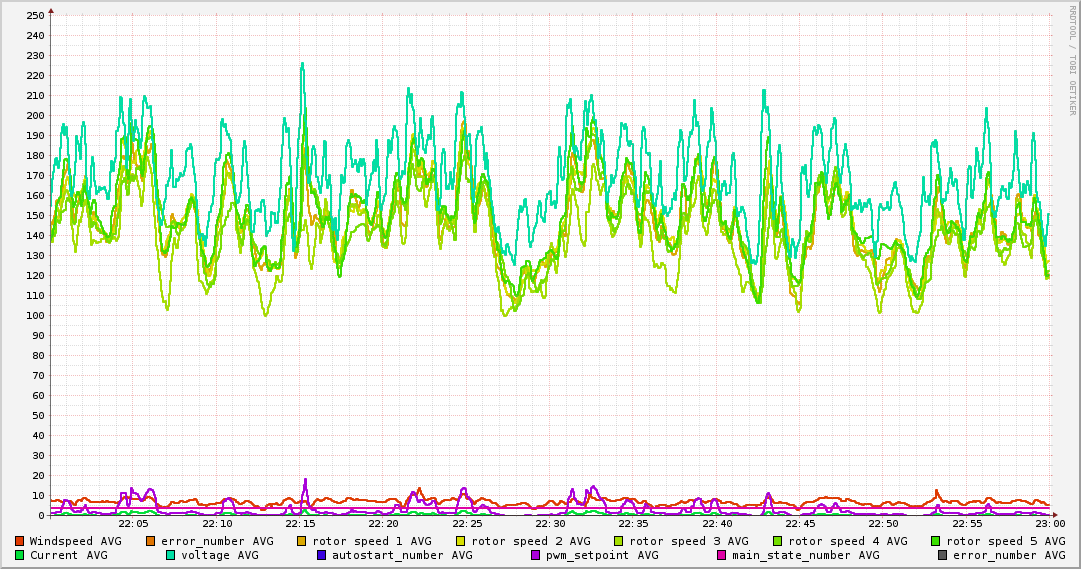Click the 'rotor speed 4 AVG' legend text

pyautogui.click(x=848, y=541)
